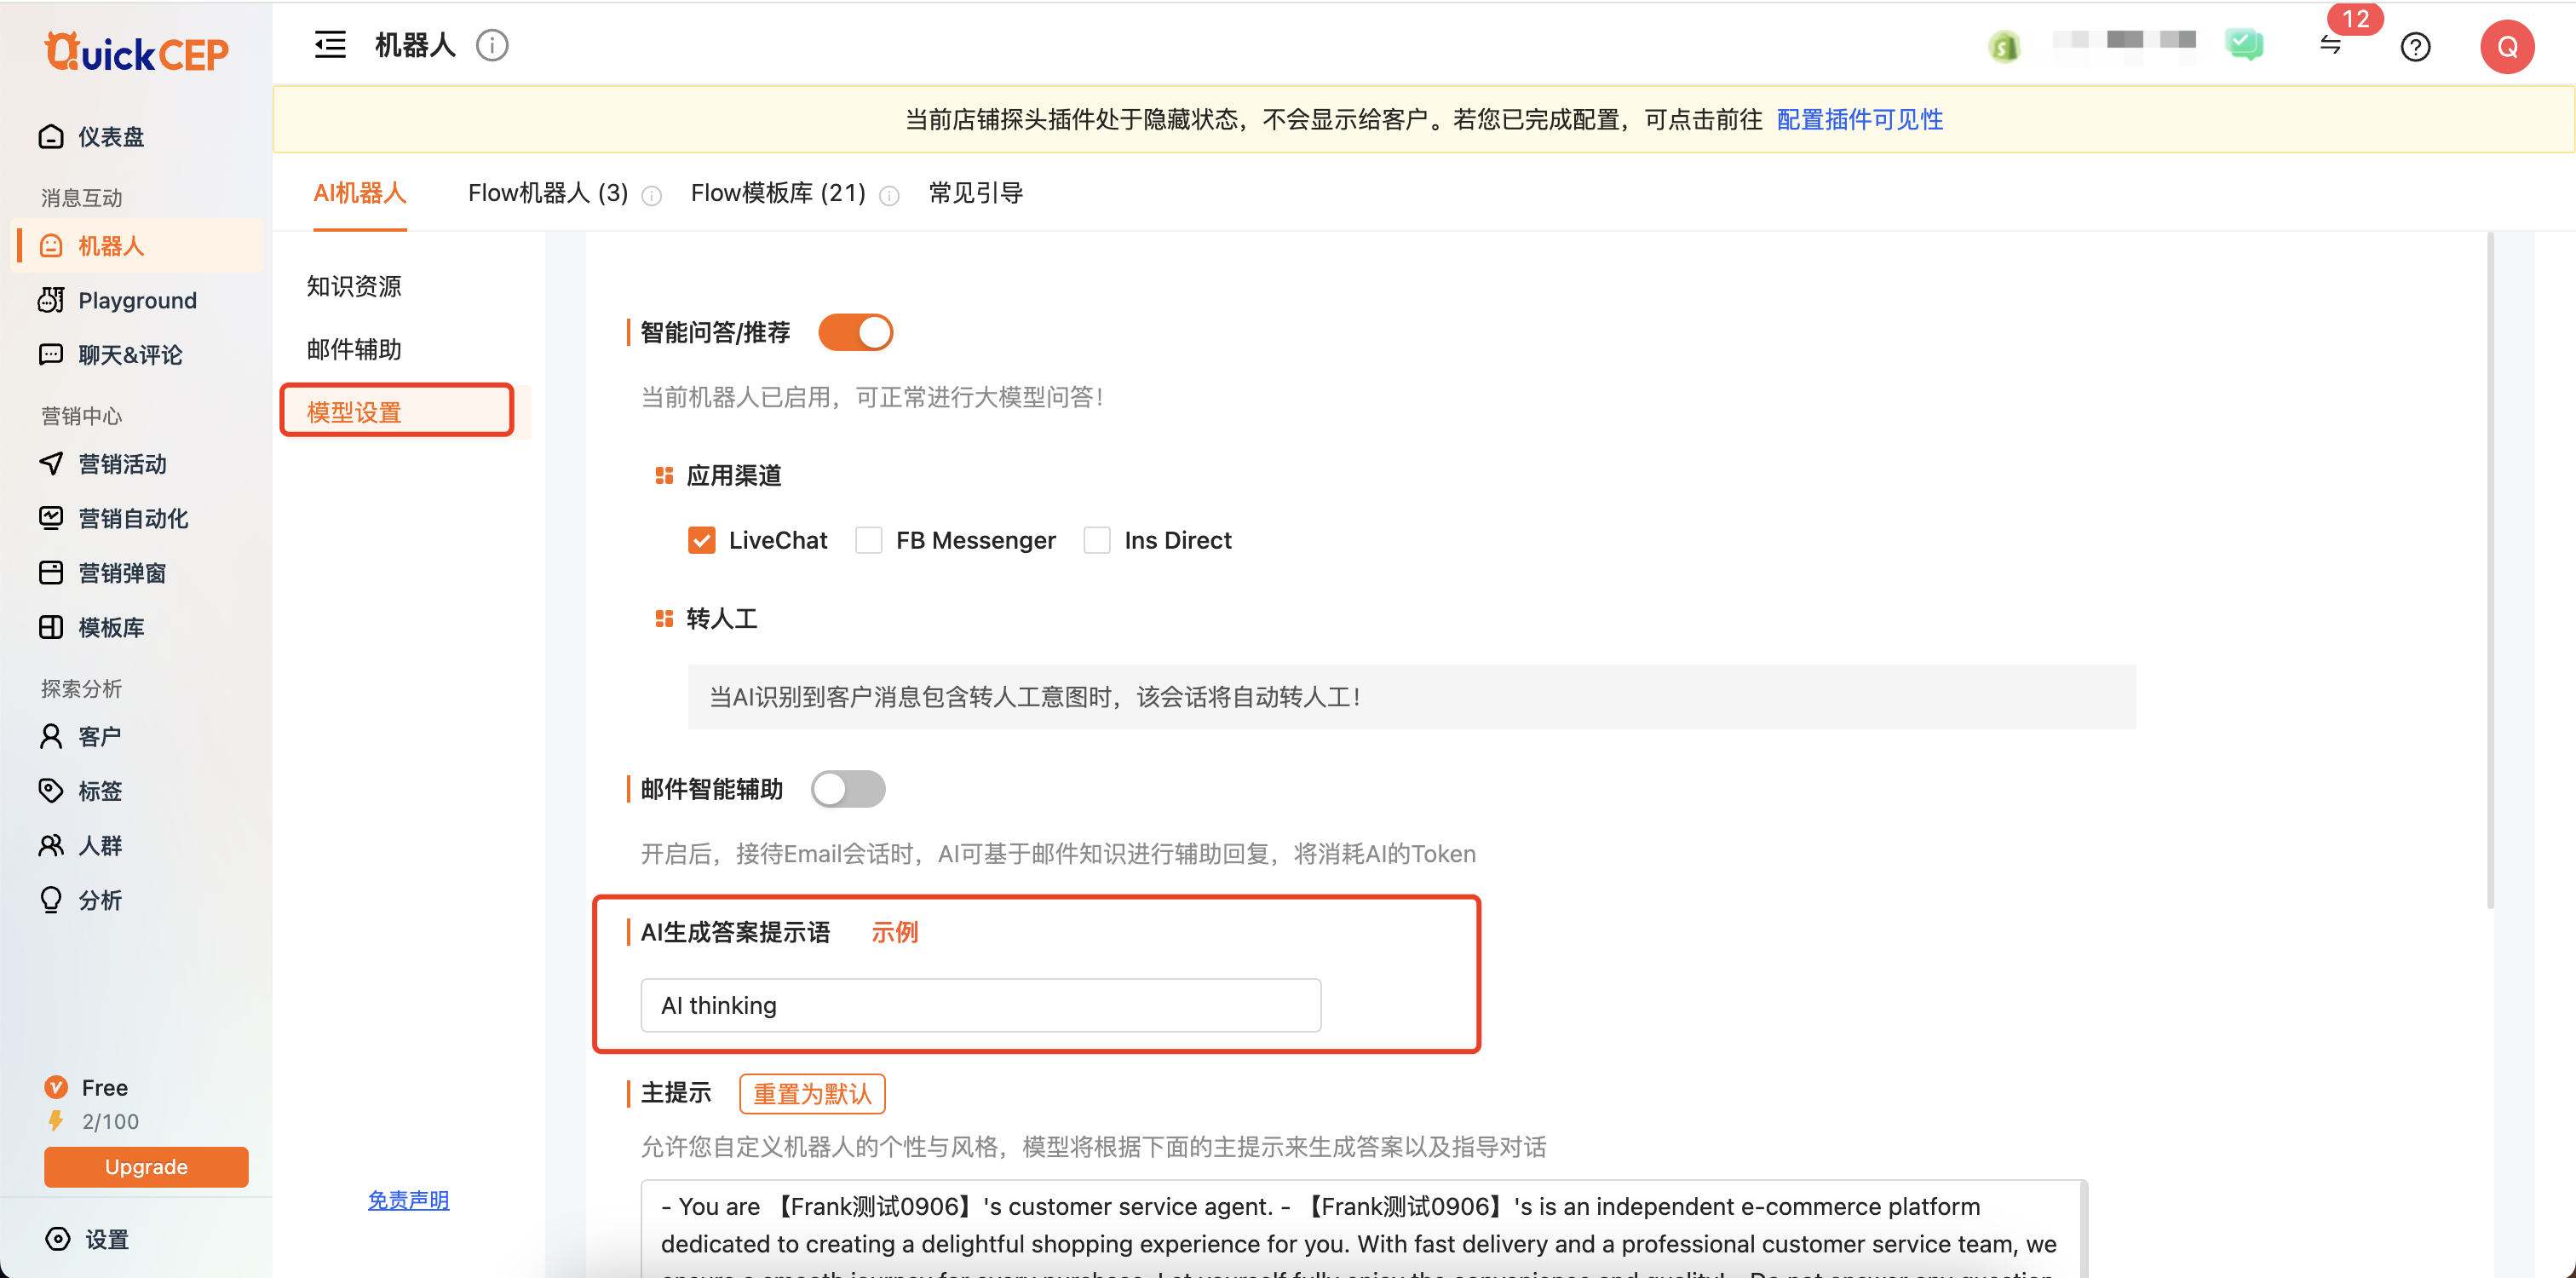Open the Shopify store icon
The width and height of the screenshot is (2576, 1278).
click(x=2004, y=46)
